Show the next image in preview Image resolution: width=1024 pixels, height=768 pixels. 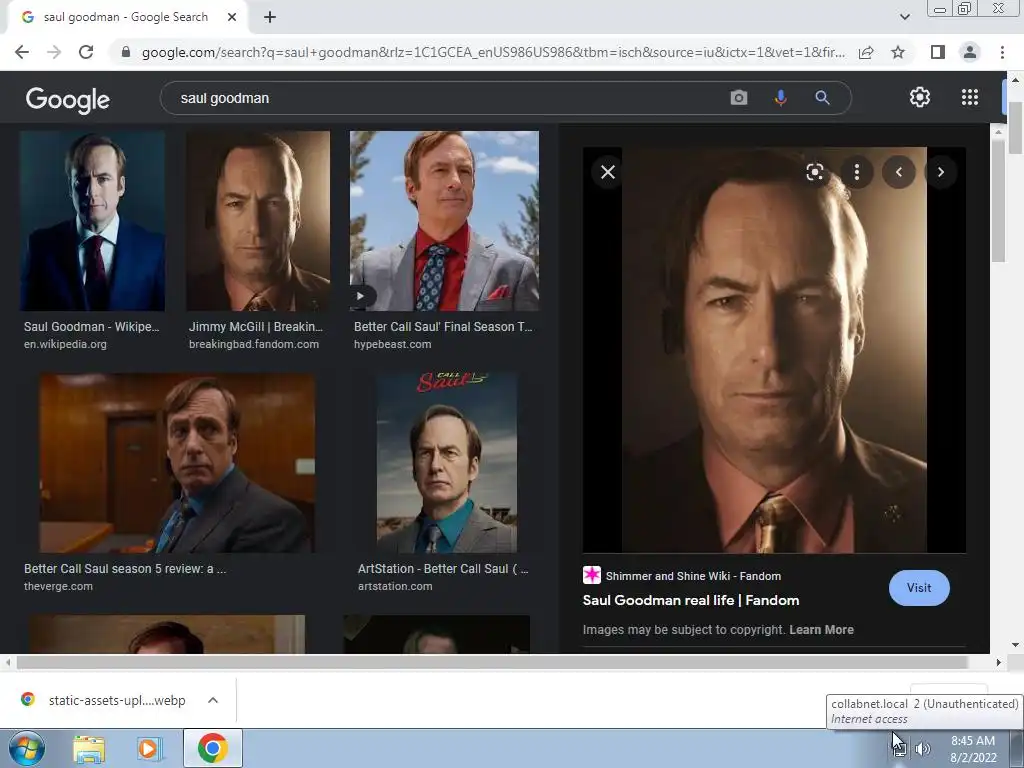[x=940, y=172]
